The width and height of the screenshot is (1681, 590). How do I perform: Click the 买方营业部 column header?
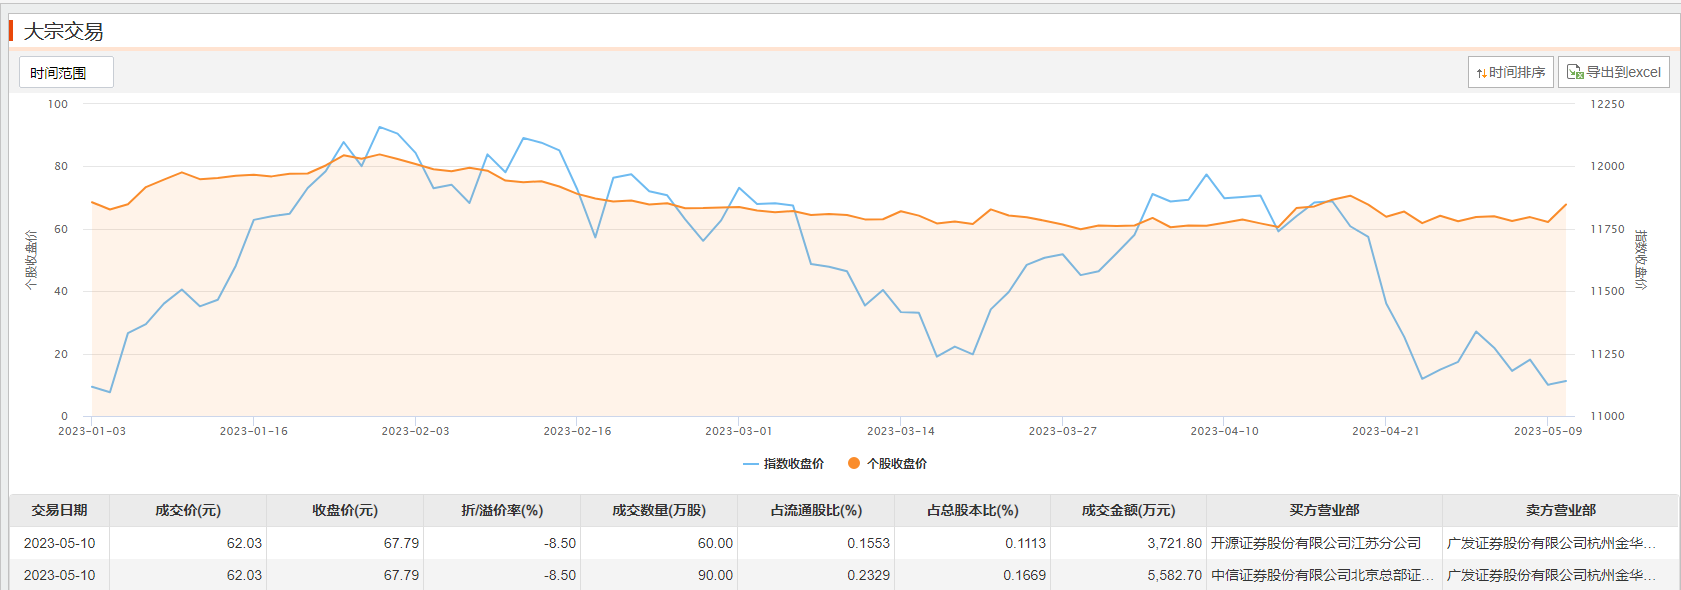coord(1324,510)
